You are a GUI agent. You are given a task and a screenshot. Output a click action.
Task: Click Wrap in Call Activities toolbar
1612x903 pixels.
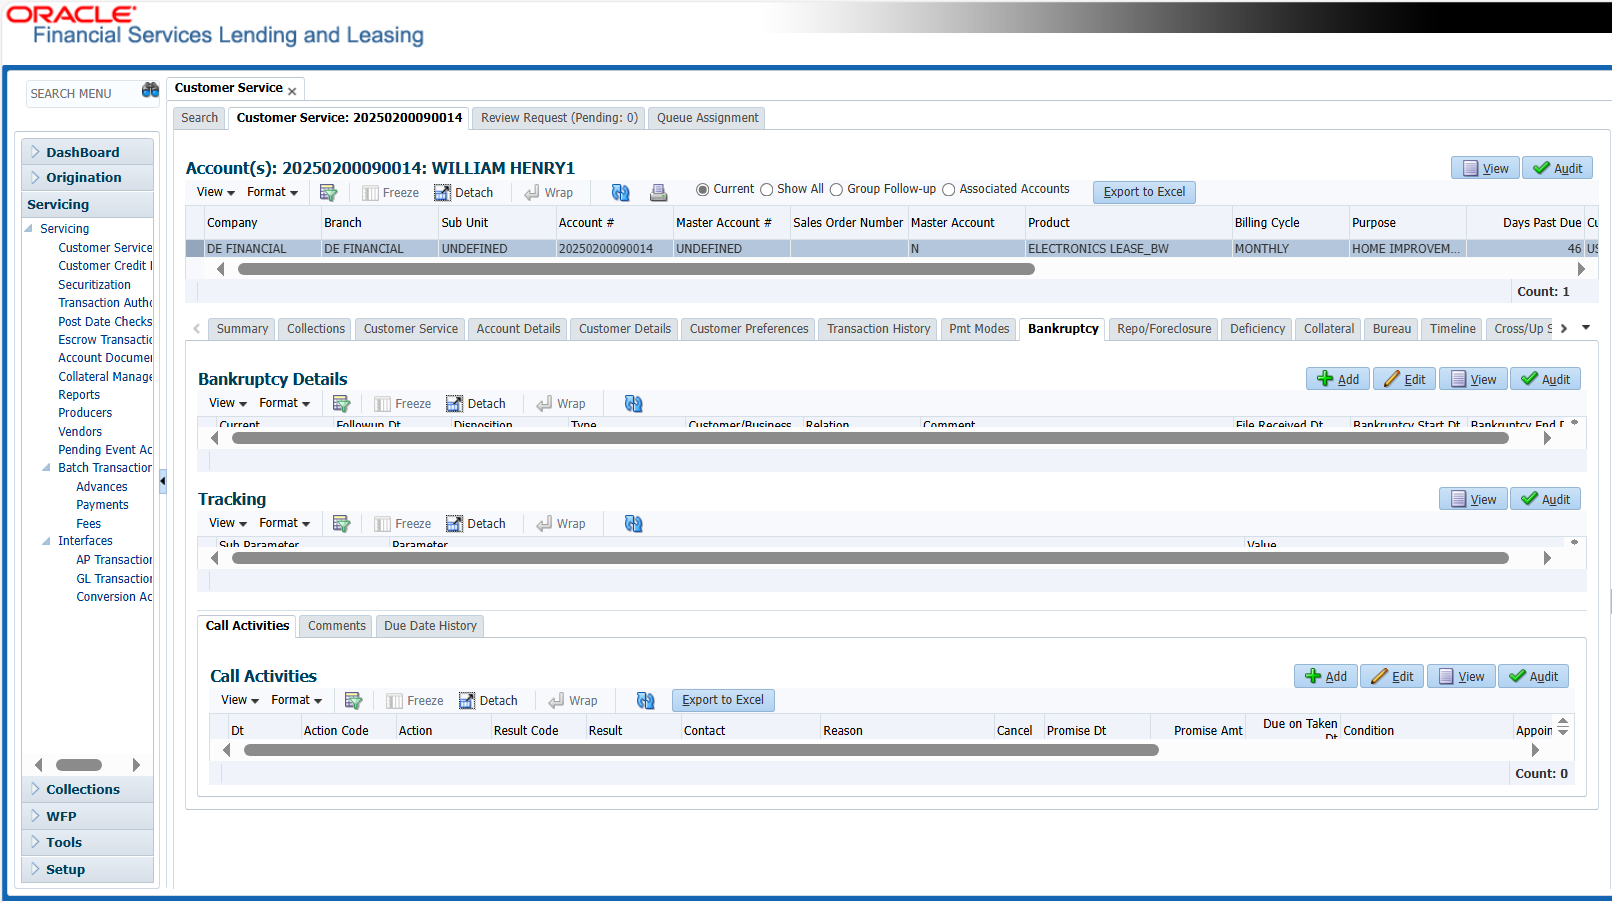coord(573,701)
